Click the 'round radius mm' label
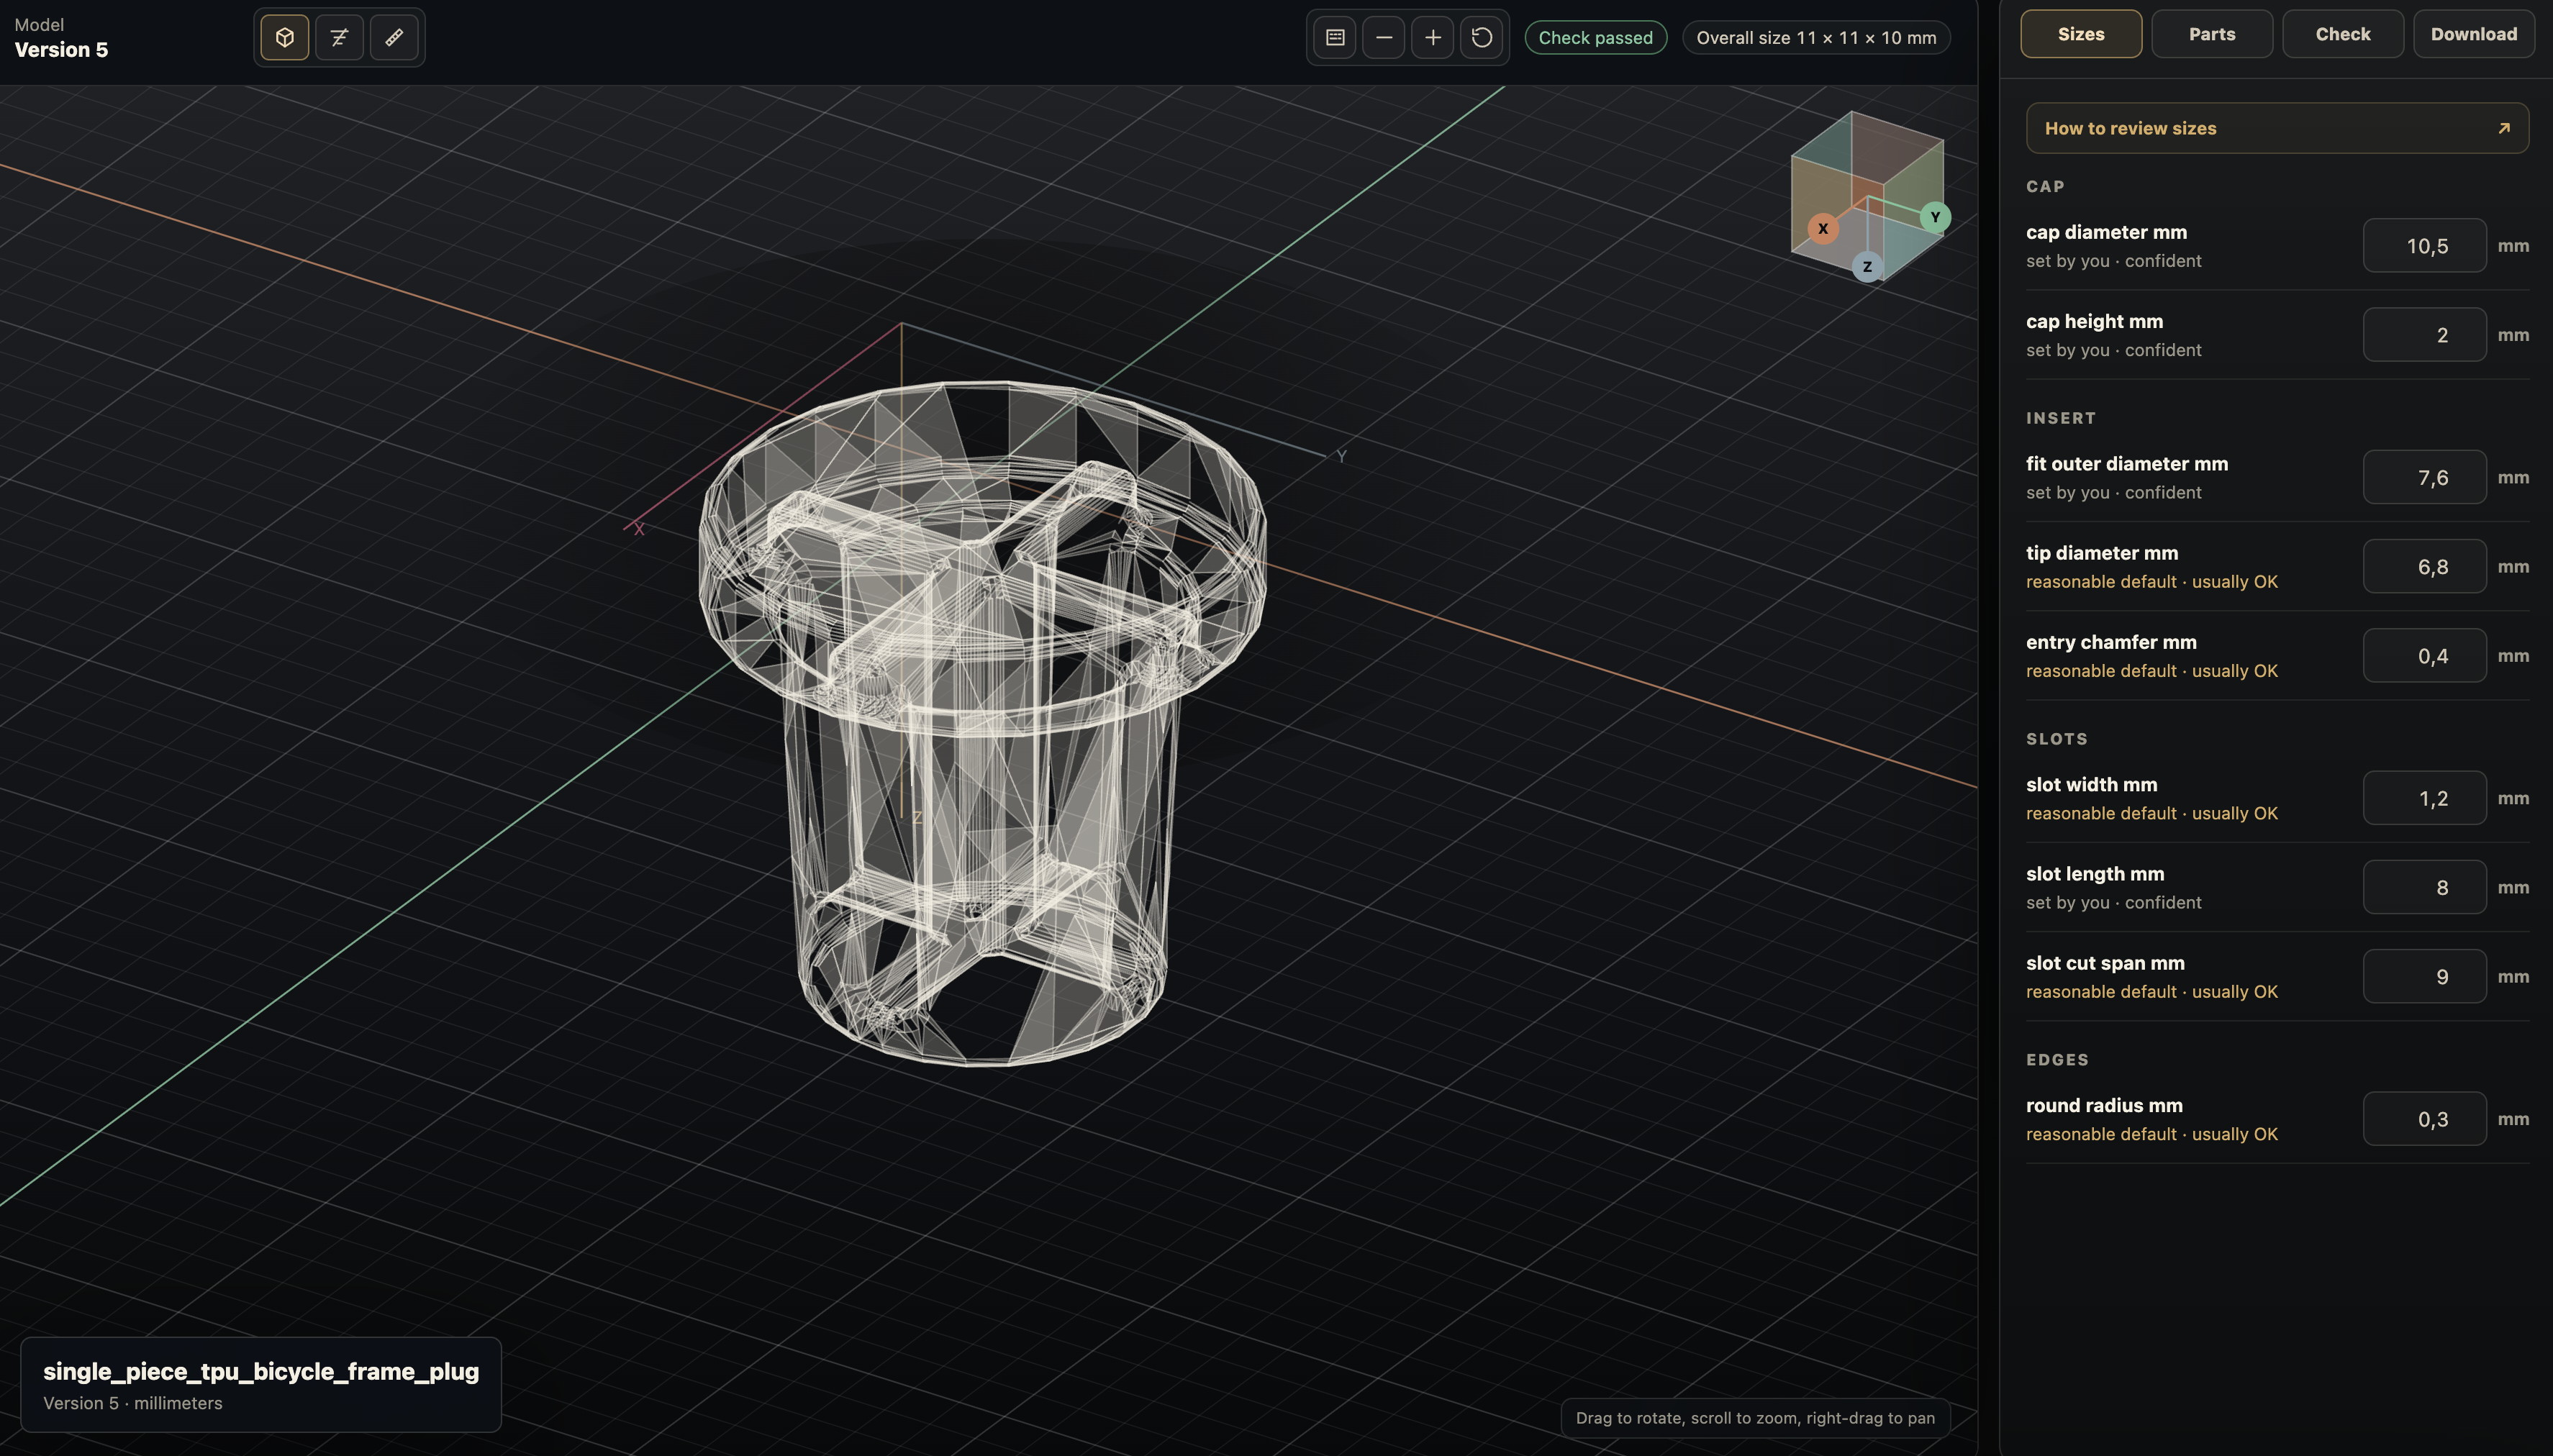This screenshot has width=2553, height=1456. click(2104, 1105)
